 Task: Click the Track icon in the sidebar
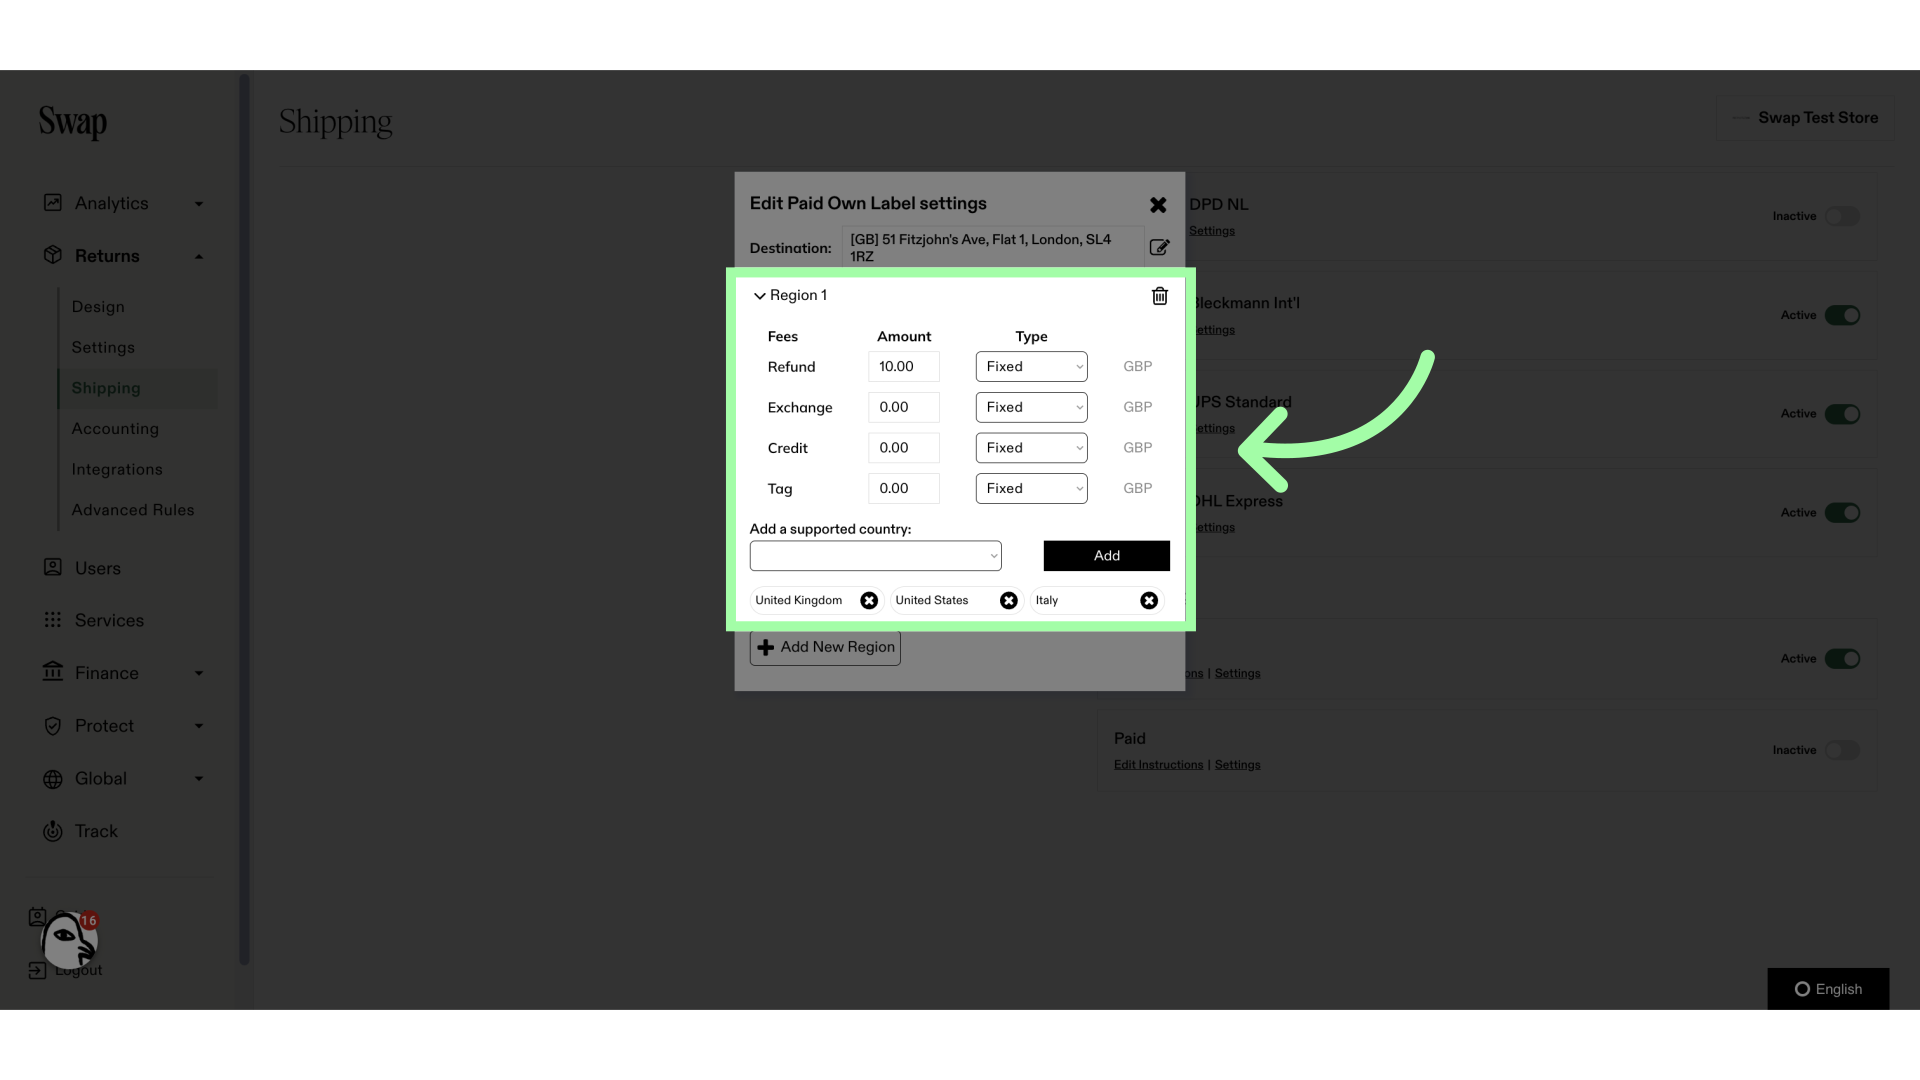click(53, 831)
